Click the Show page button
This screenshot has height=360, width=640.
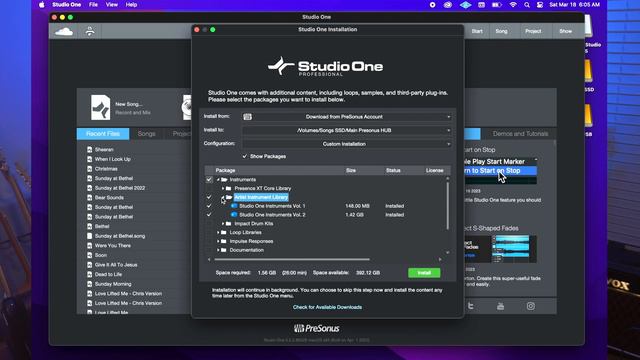click(x=566, y=31)
